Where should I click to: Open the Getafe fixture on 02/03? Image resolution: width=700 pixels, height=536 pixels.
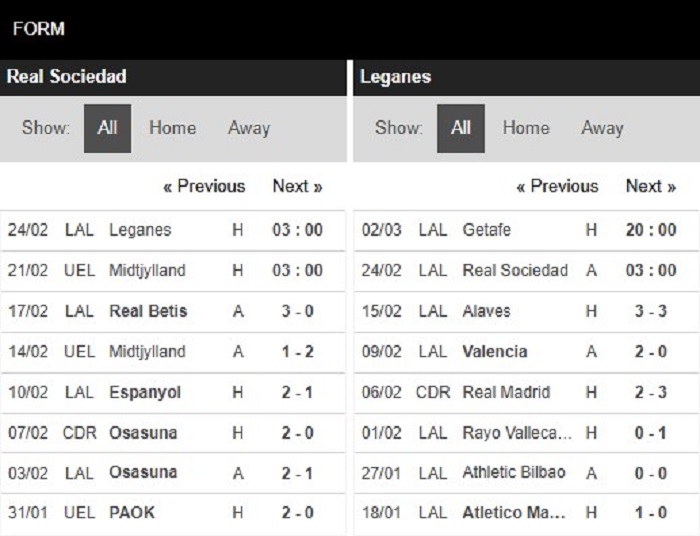coord(526,230)
